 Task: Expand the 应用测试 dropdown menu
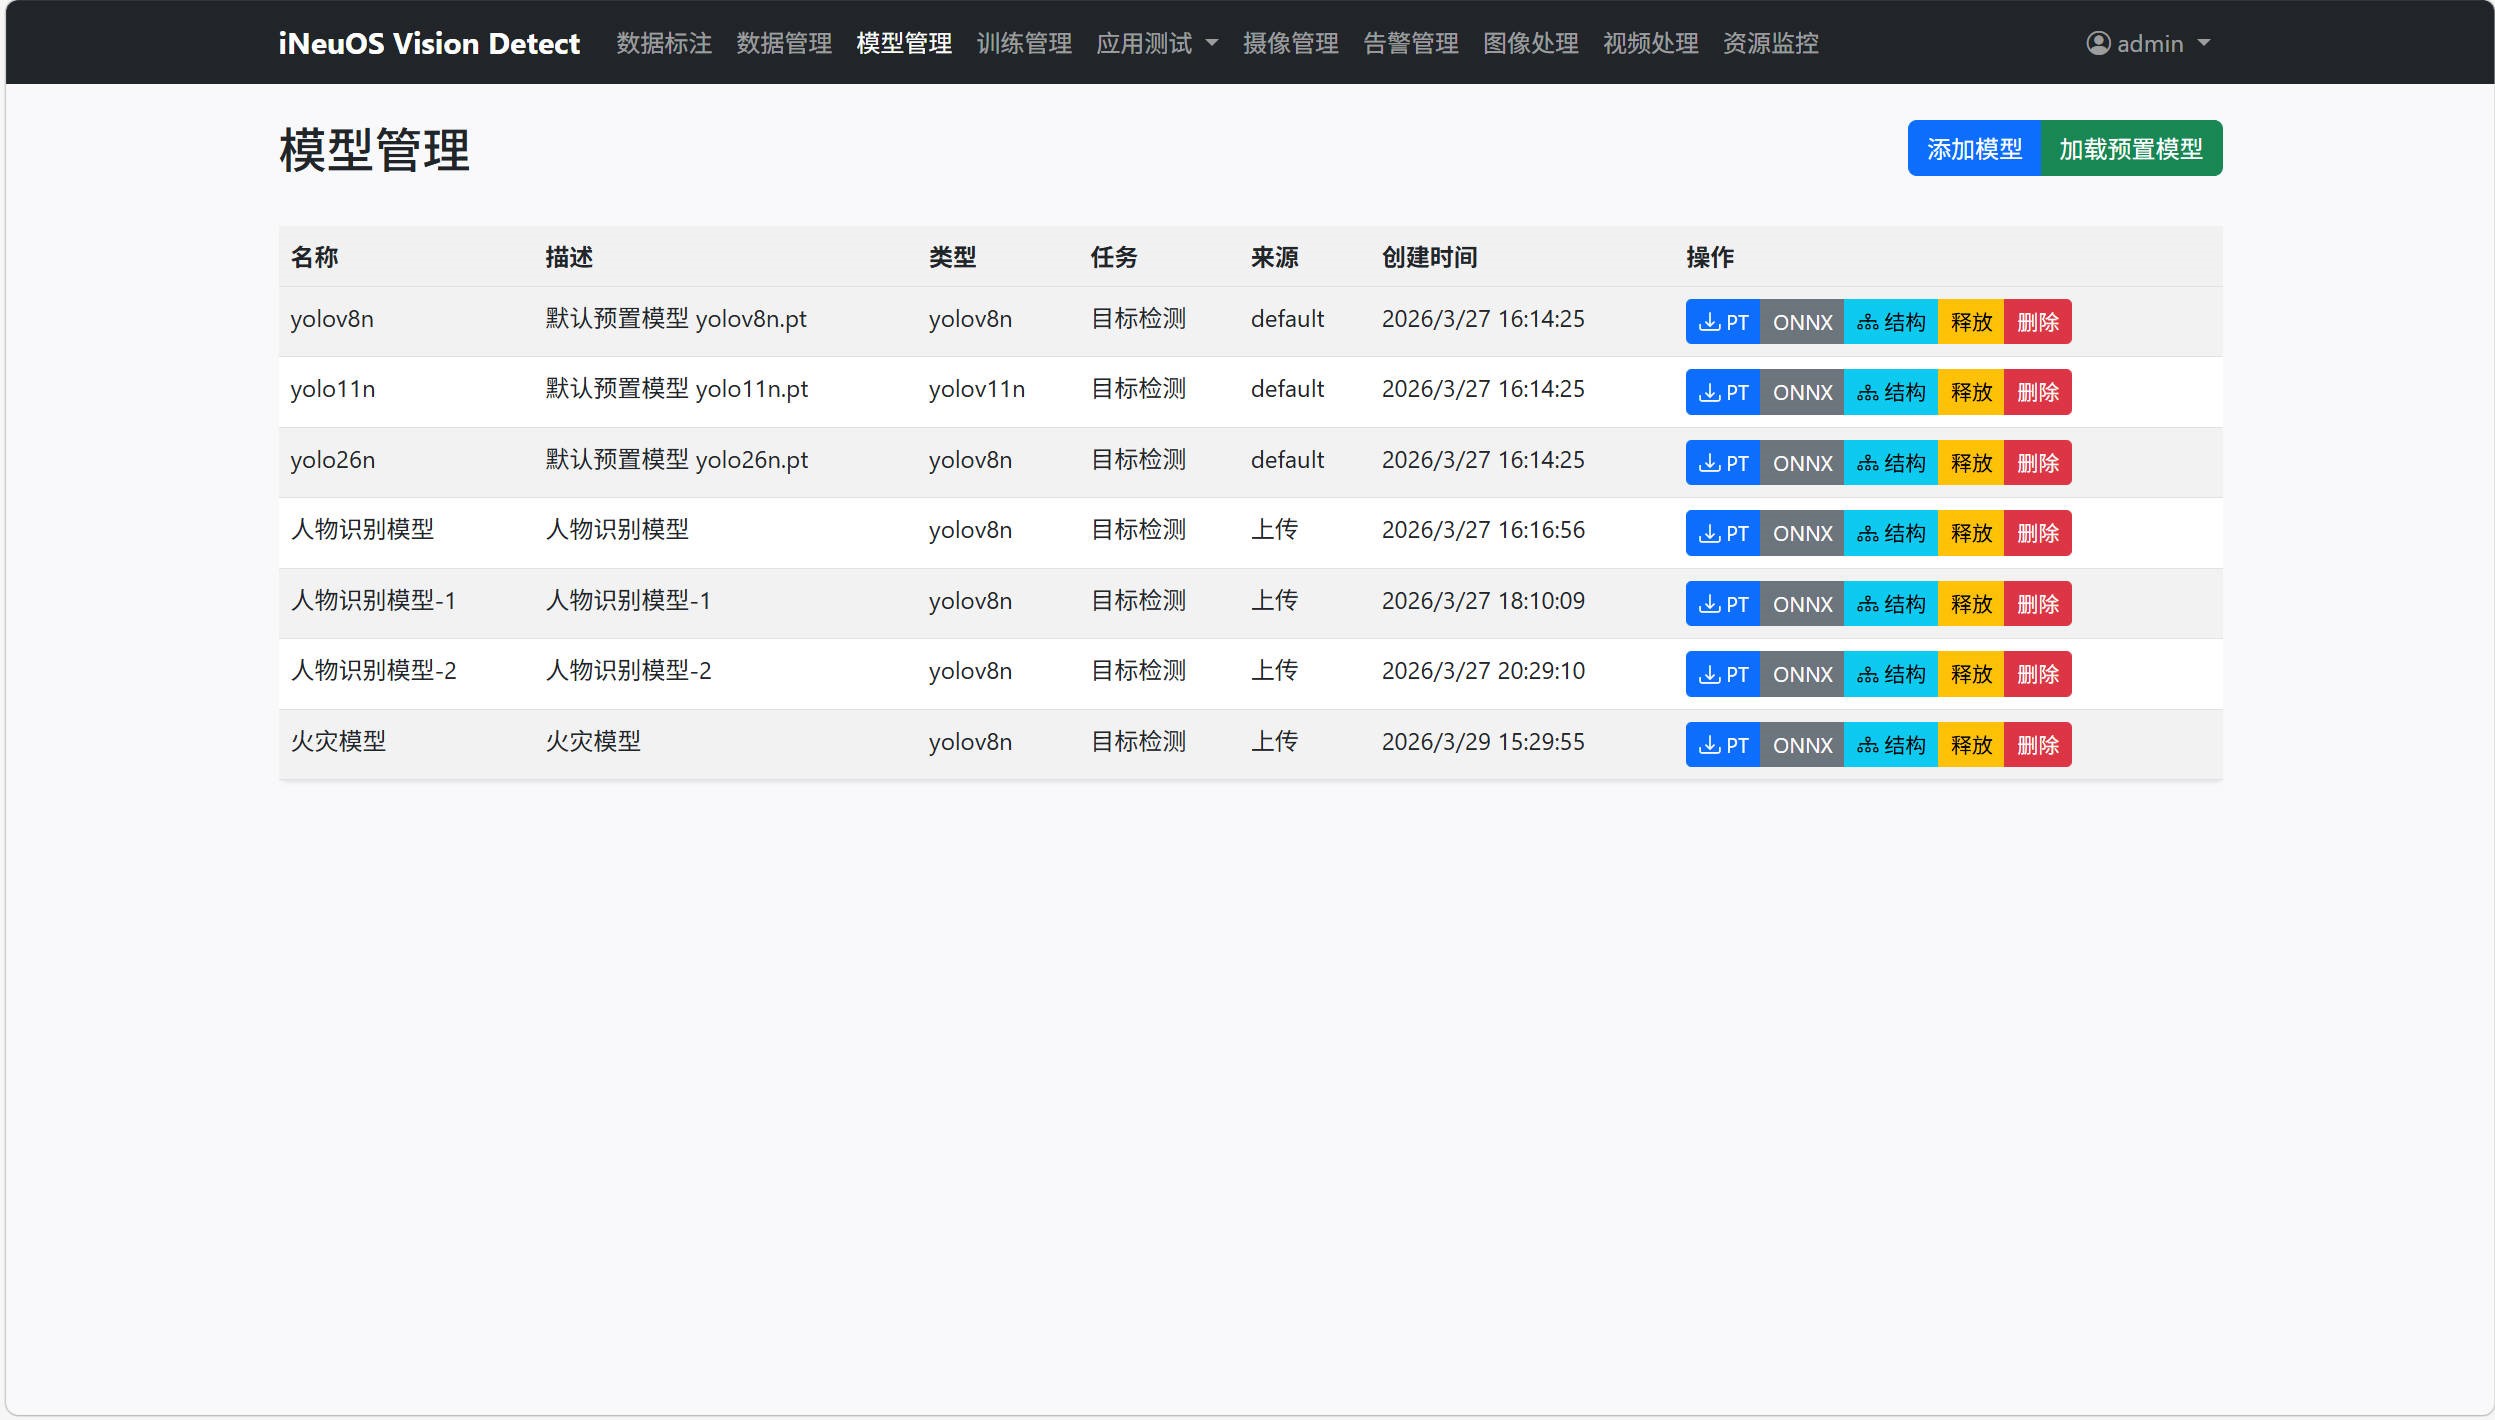tap(1156, 43)
